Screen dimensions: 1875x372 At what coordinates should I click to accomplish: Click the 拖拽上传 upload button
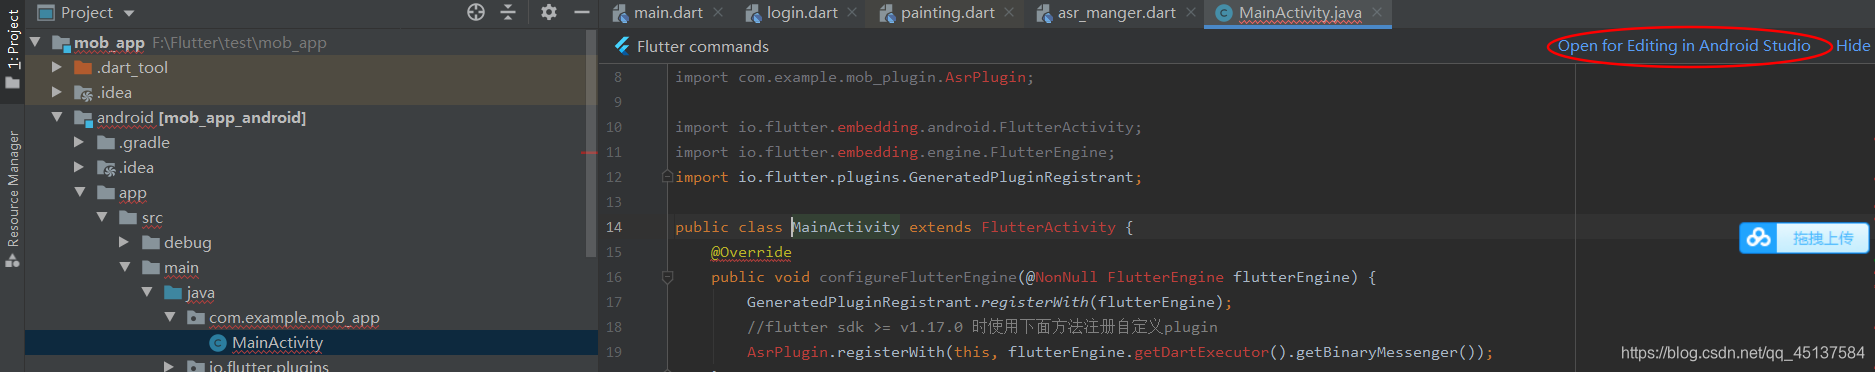pyautogui.click(x=1822, y=238)
